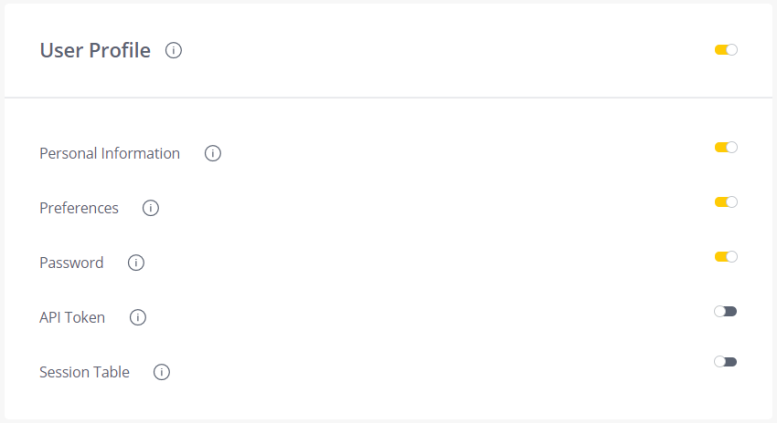Screen dimensions: 777x423
Task: Click the divider line under User Profile header
Action: (x=388, y=97)
